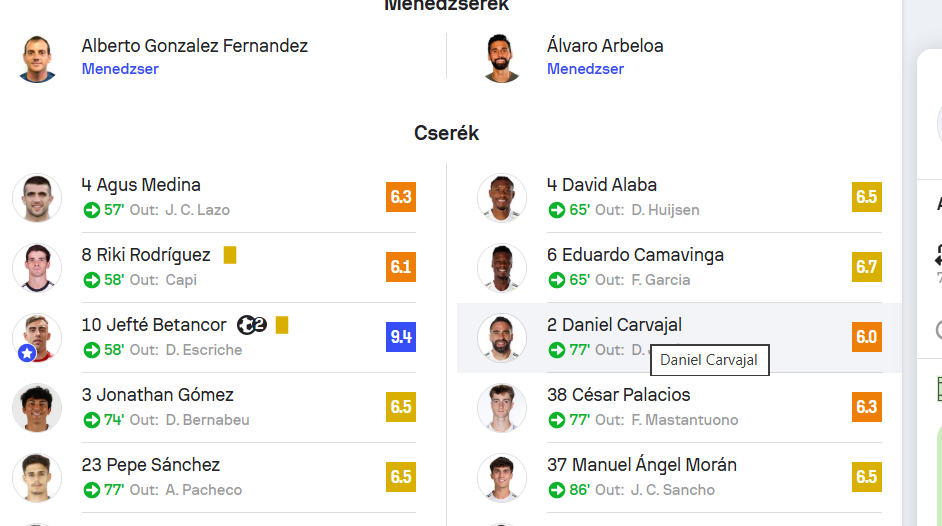This screenshot has height=526, width=942.
Task: Open Pepe Sánchez's 6.5 rating badge
Action: coord(401,477)
